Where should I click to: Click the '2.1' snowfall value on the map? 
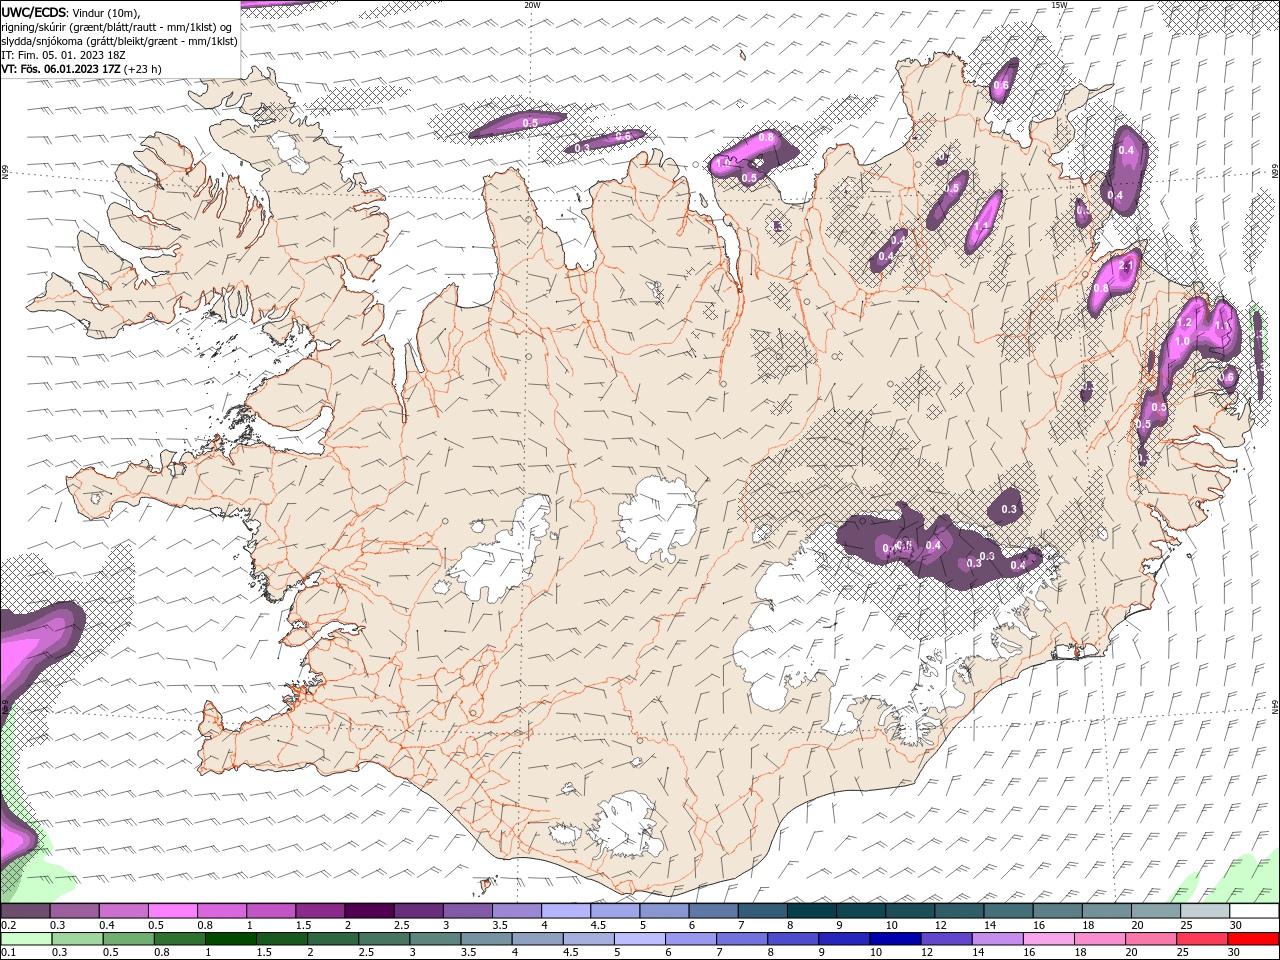point(1126,265)
